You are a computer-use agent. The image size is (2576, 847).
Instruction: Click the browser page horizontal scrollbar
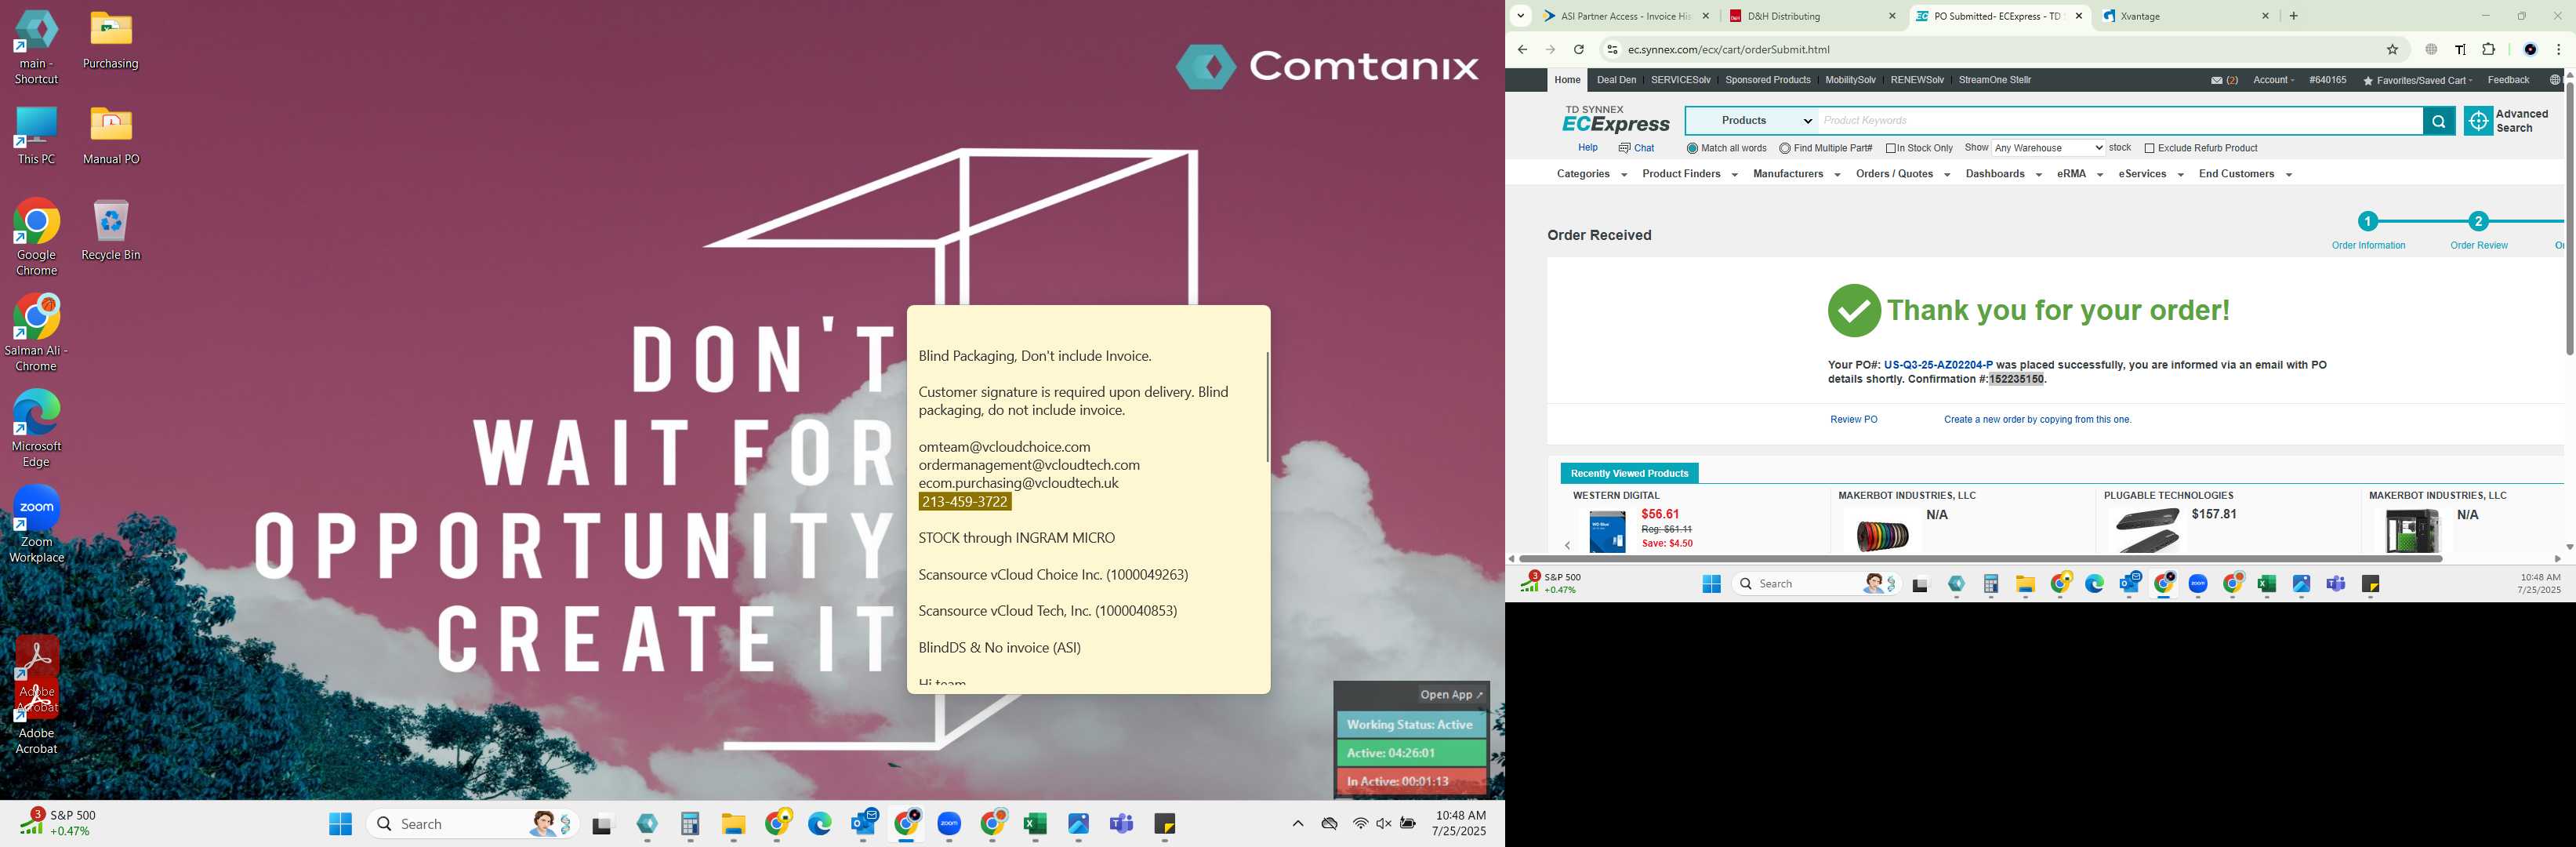(x=1980, y=559)
